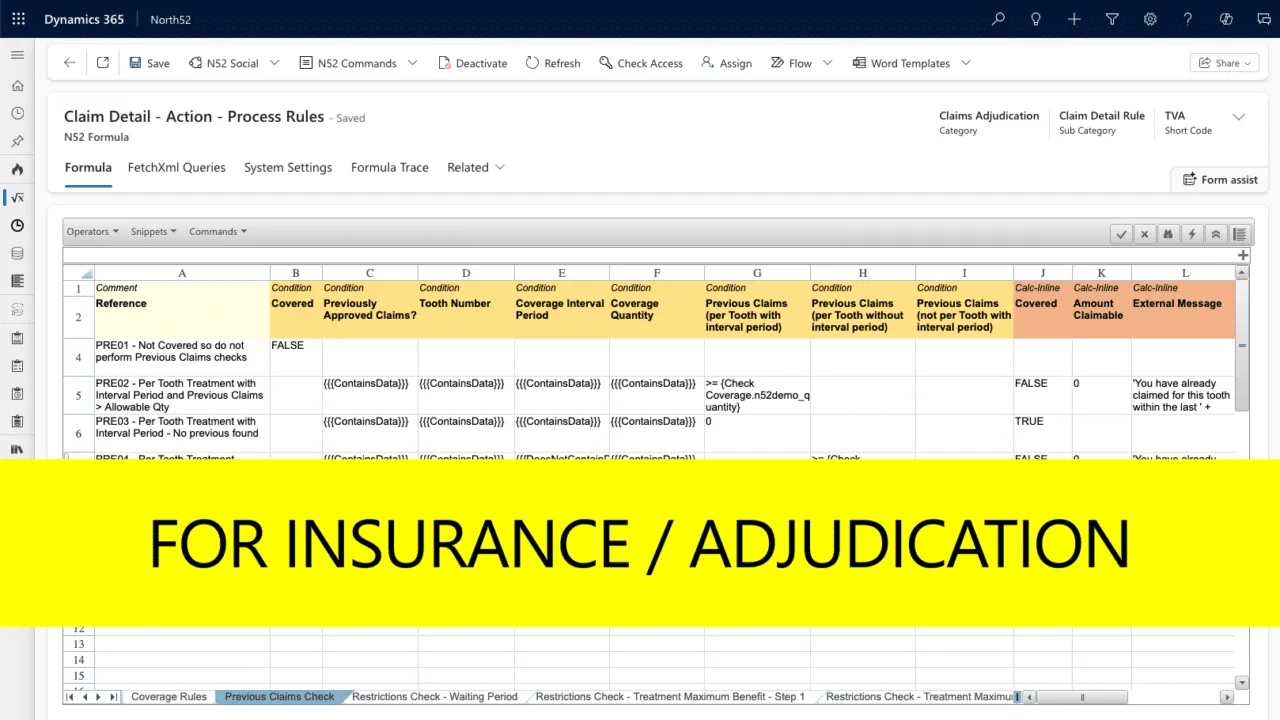
Task: Select the Formula tab
Action: pyautogui.click(x=88, y=168)
